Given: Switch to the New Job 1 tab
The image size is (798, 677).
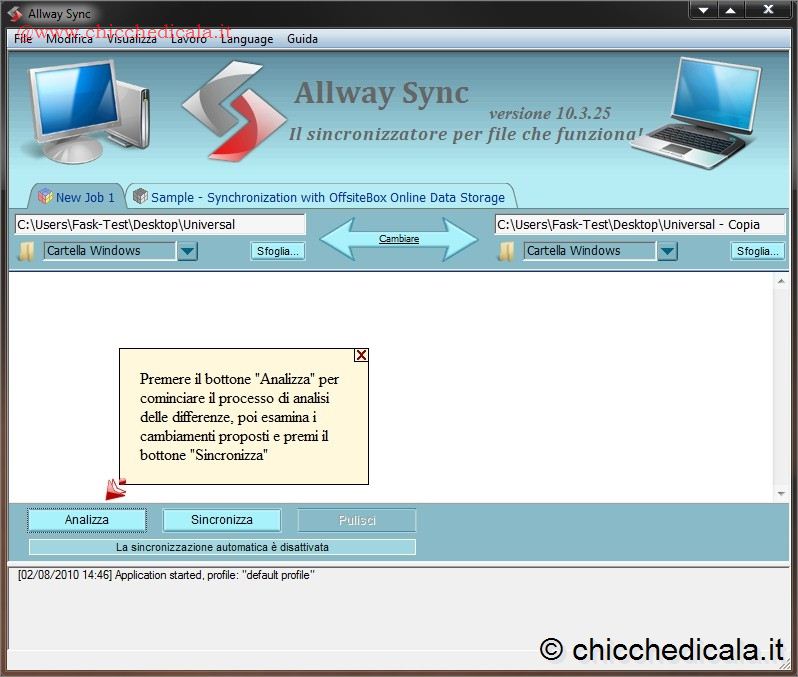Looking at the screenshot, I should [x=76, y=197].
